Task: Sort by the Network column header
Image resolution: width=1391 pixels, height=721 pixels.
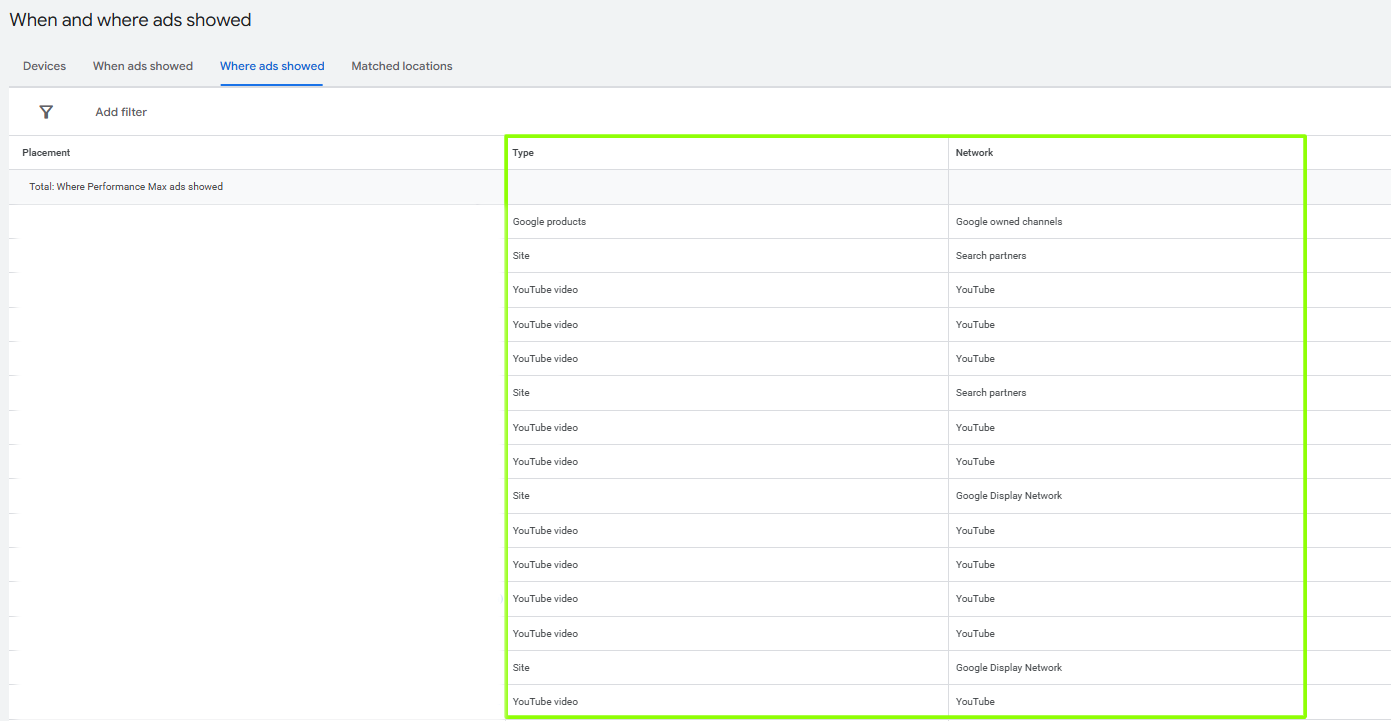Action: pyautogui.click(x=973, y=152)
